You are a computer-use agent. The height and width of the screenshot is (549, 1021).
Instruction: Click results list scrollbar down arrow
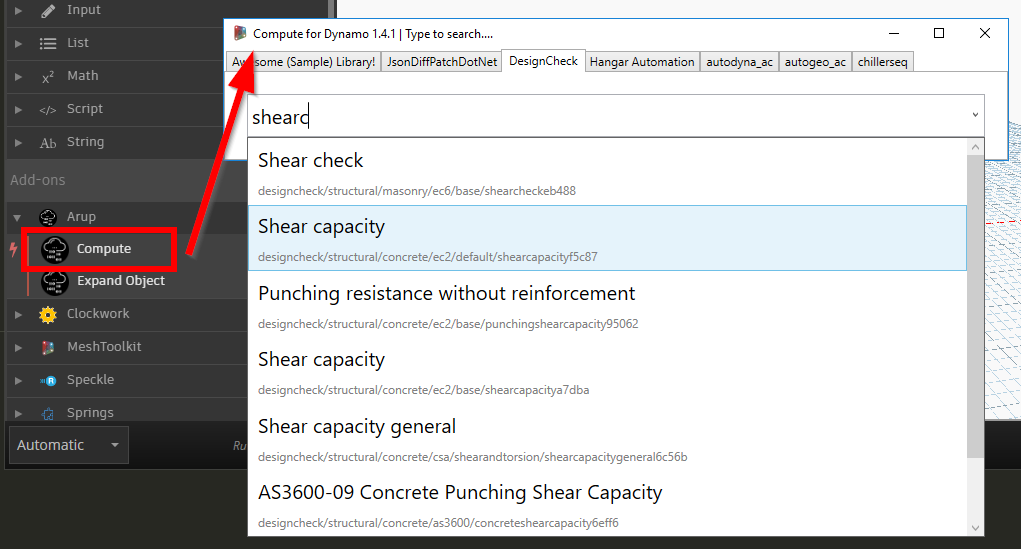pos(975,528)
